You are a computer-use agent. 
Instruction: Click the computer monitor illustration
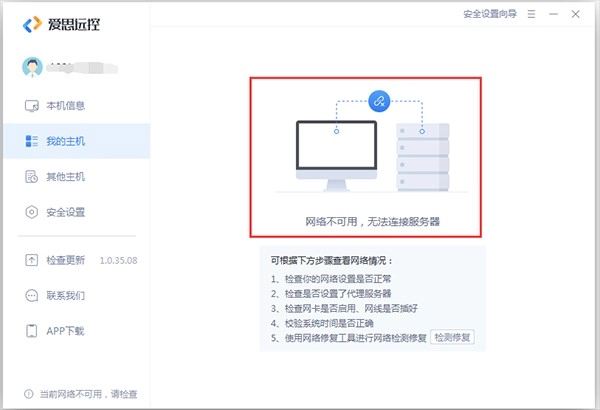click(336, 155)
